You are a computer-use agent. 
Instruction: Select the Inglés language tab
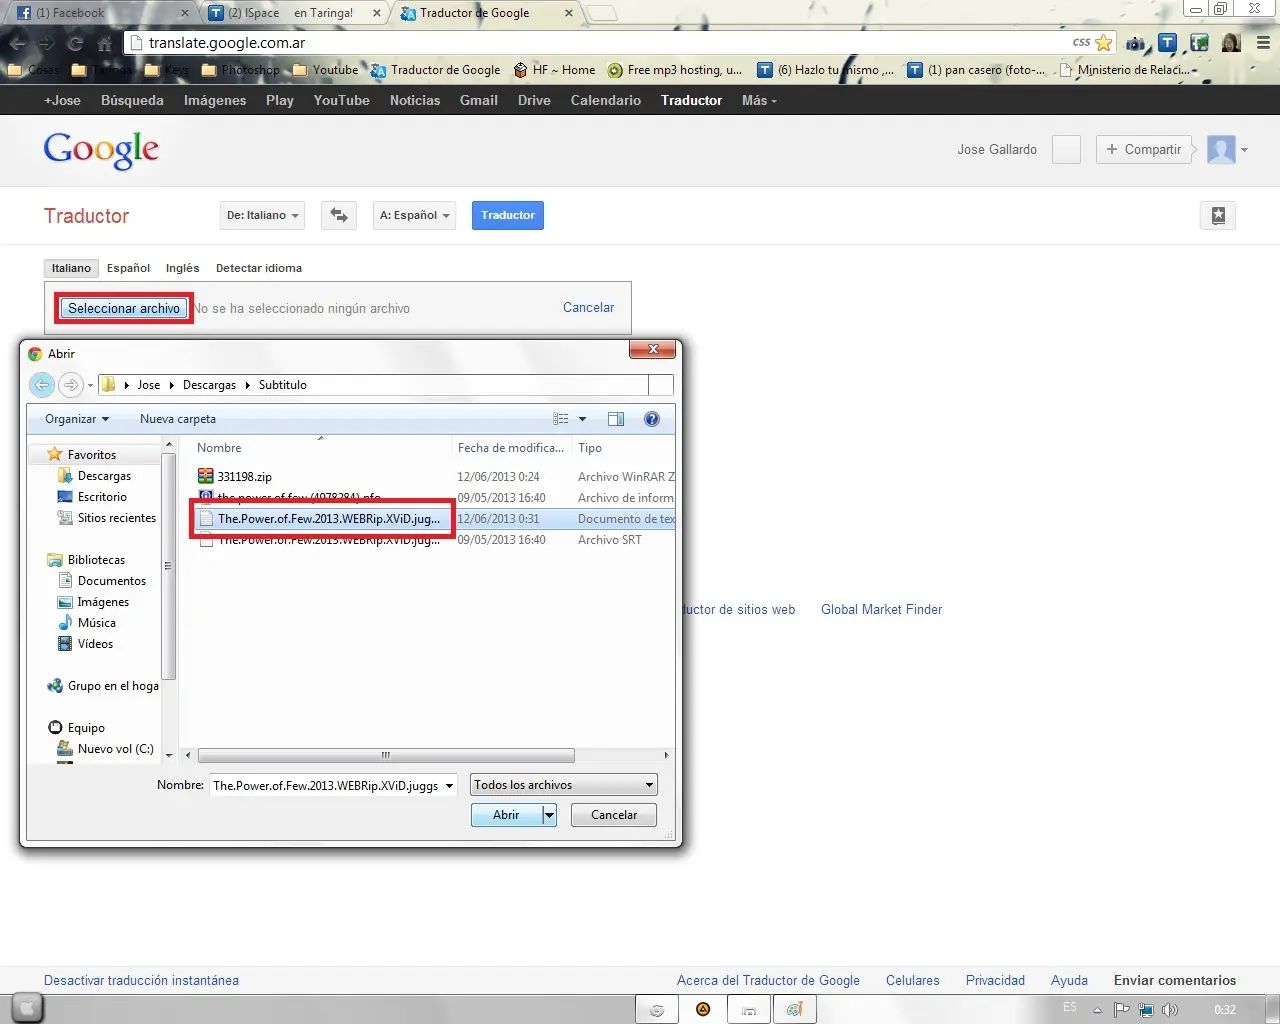tap(182, 268)
